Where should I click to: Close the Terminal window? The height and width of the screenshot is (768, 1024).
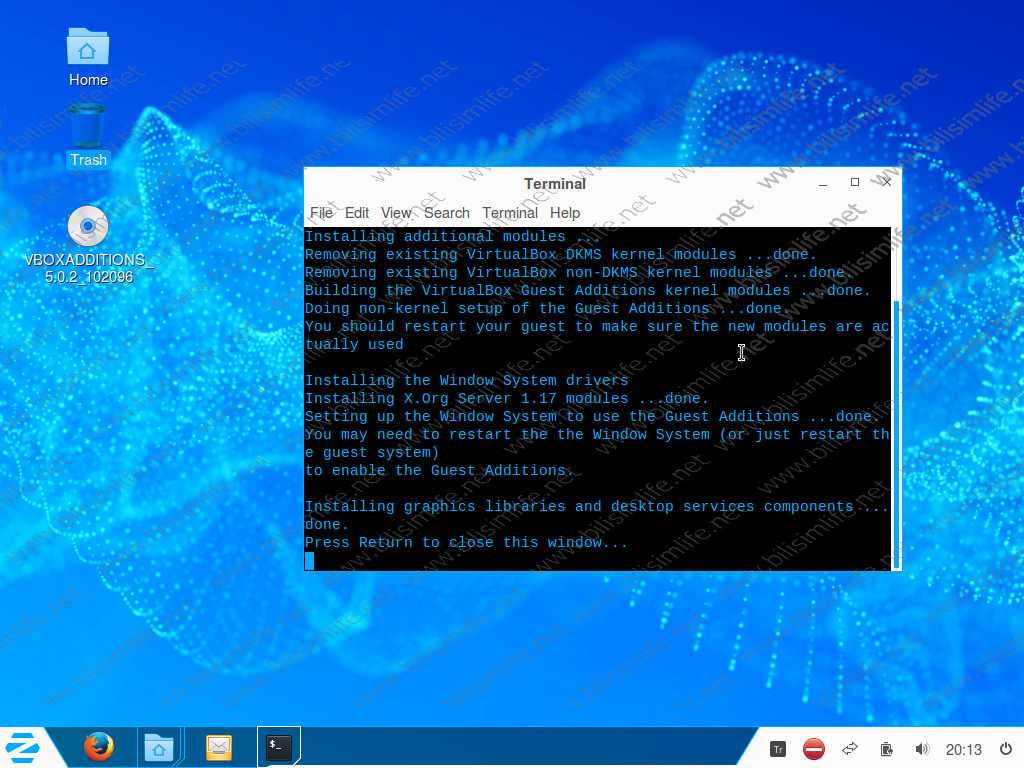click(886, 182)
